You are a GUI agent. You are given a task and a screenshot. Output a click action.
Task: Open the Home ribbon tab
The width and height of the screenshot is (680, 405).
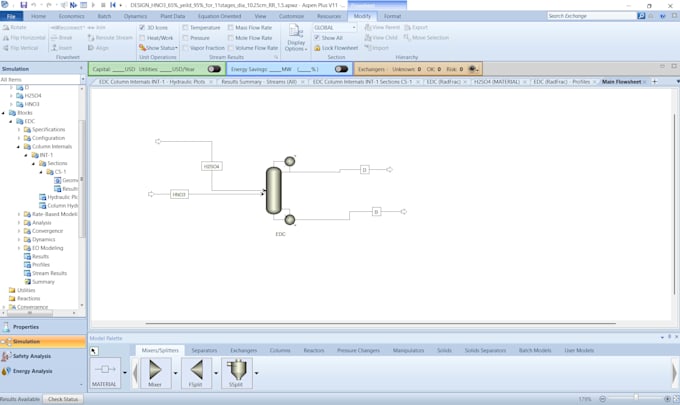[38, 16]
